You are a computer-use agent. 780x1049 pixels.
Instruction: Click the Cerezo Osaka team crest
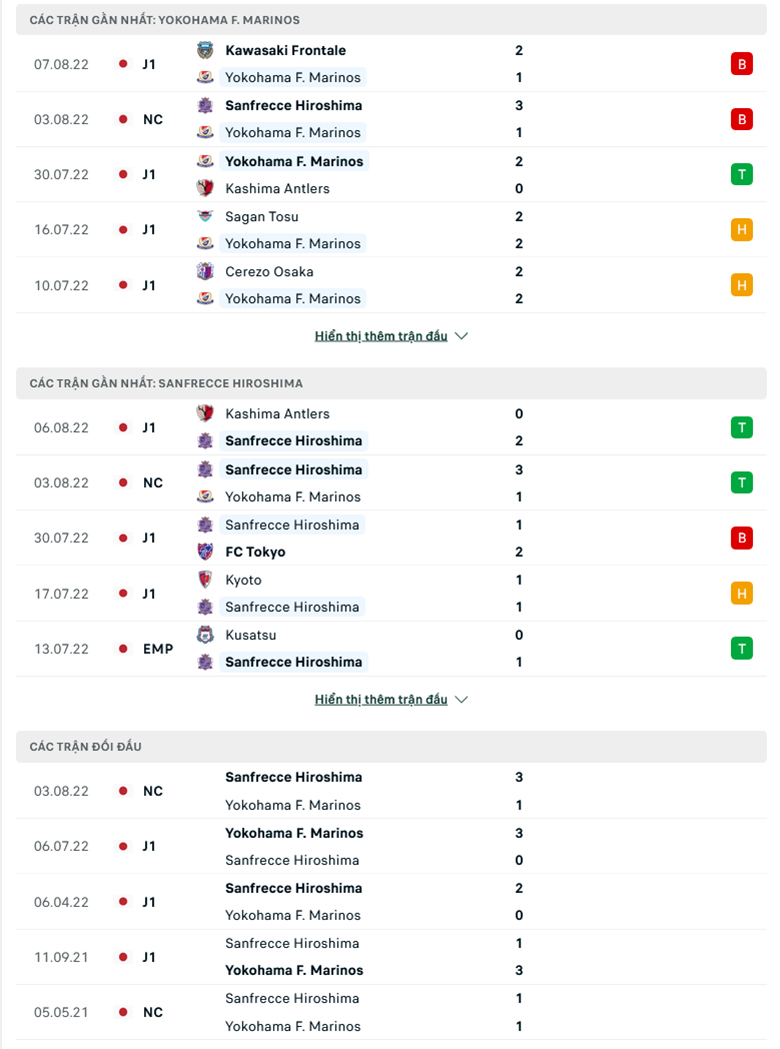click(205, 271)
